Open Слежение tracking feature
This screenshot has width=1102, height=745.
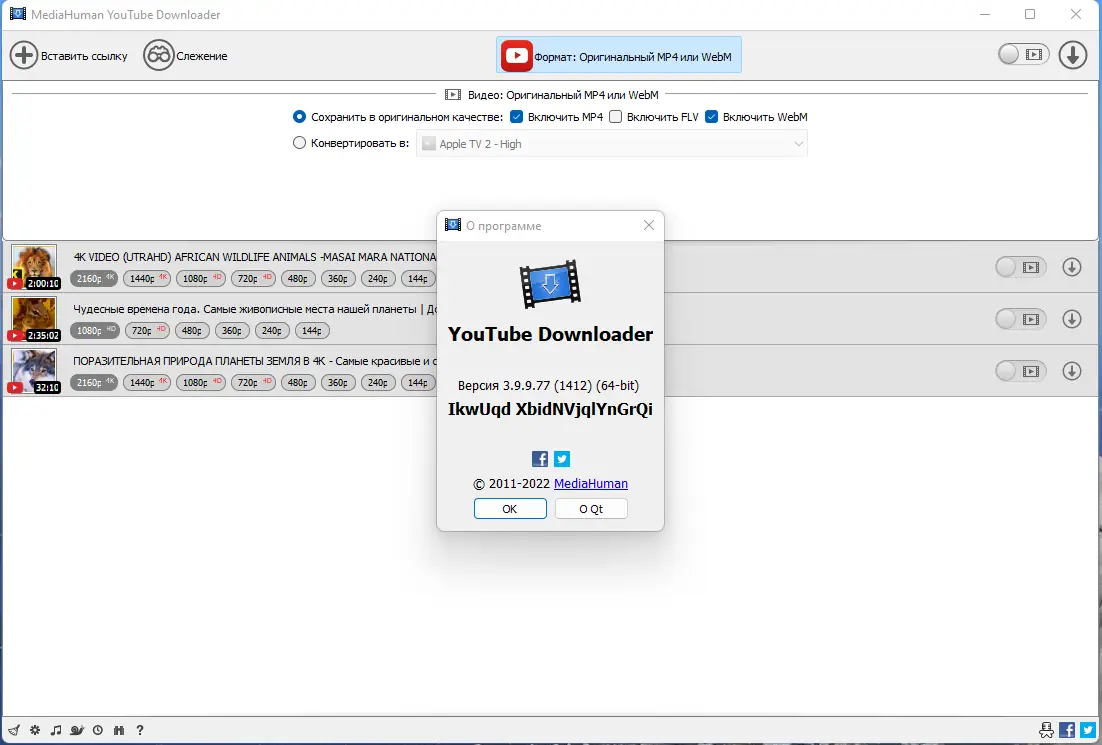pos(185,55)
